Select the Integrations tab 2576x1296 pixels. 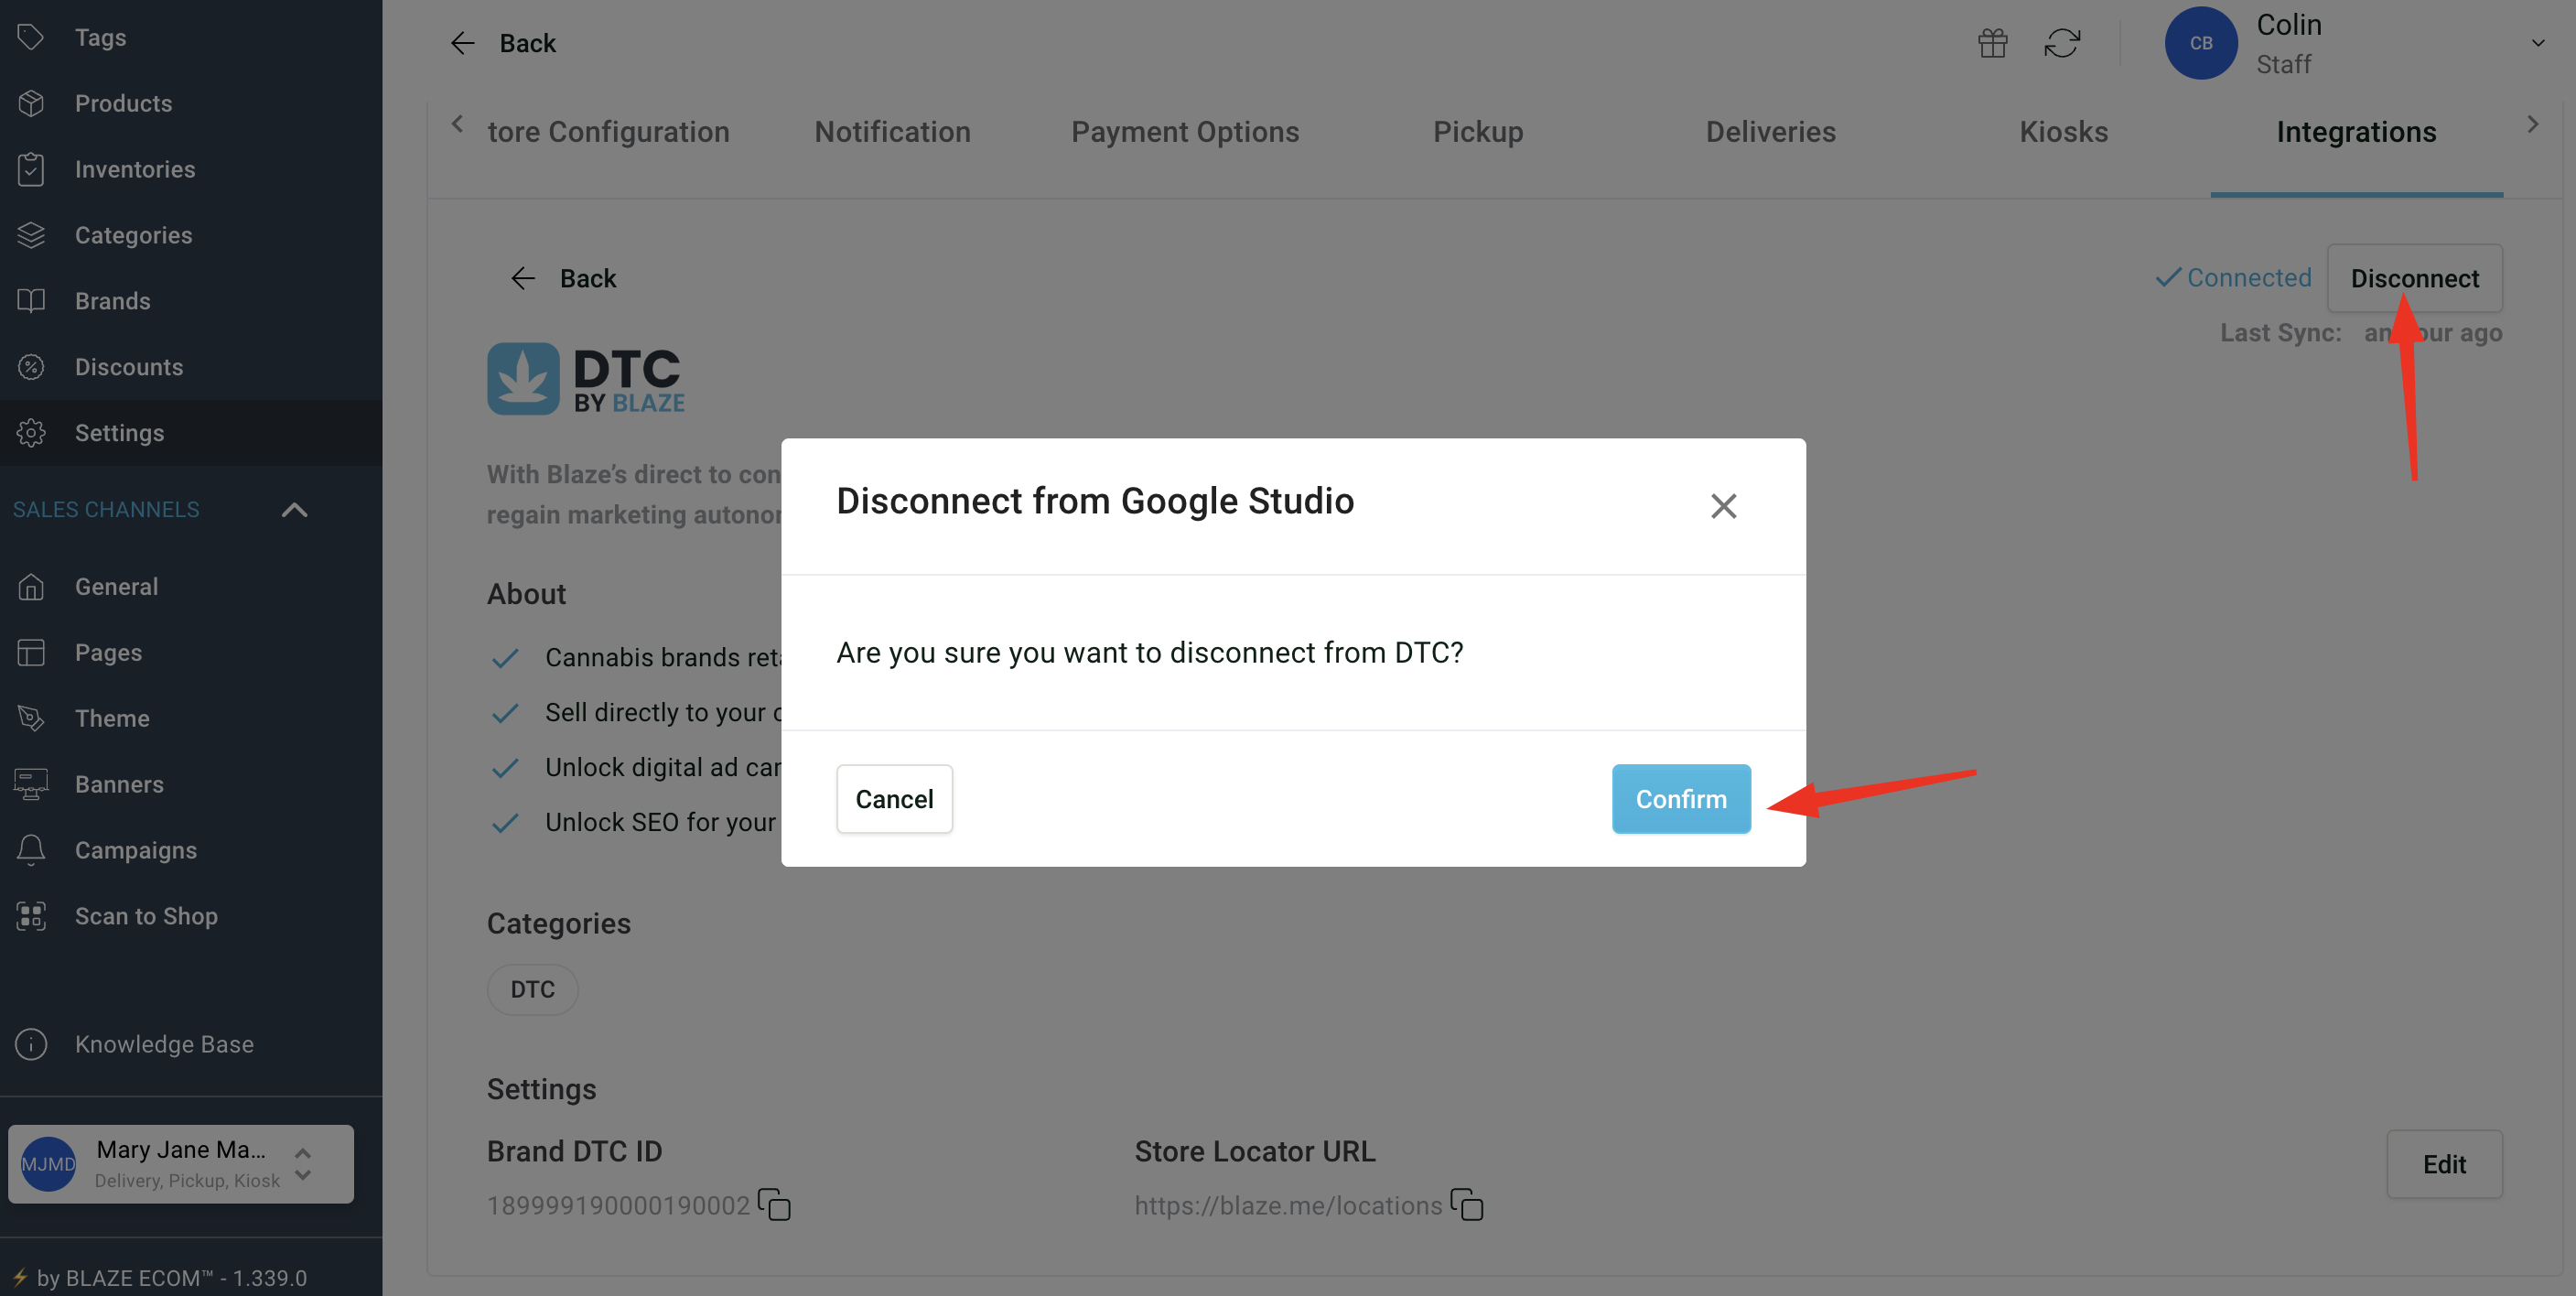(x=2356, y=132)
